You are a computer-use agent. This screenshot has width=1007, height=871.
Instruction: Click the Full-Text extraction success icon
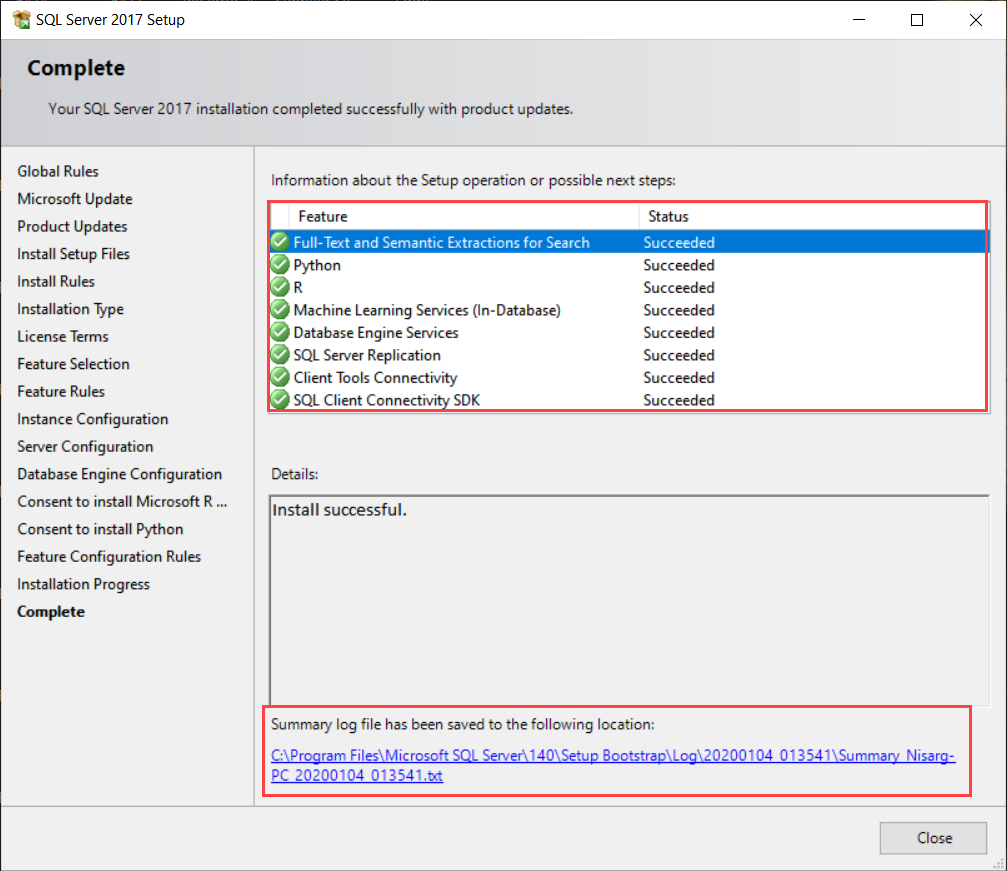pos(279,241)
